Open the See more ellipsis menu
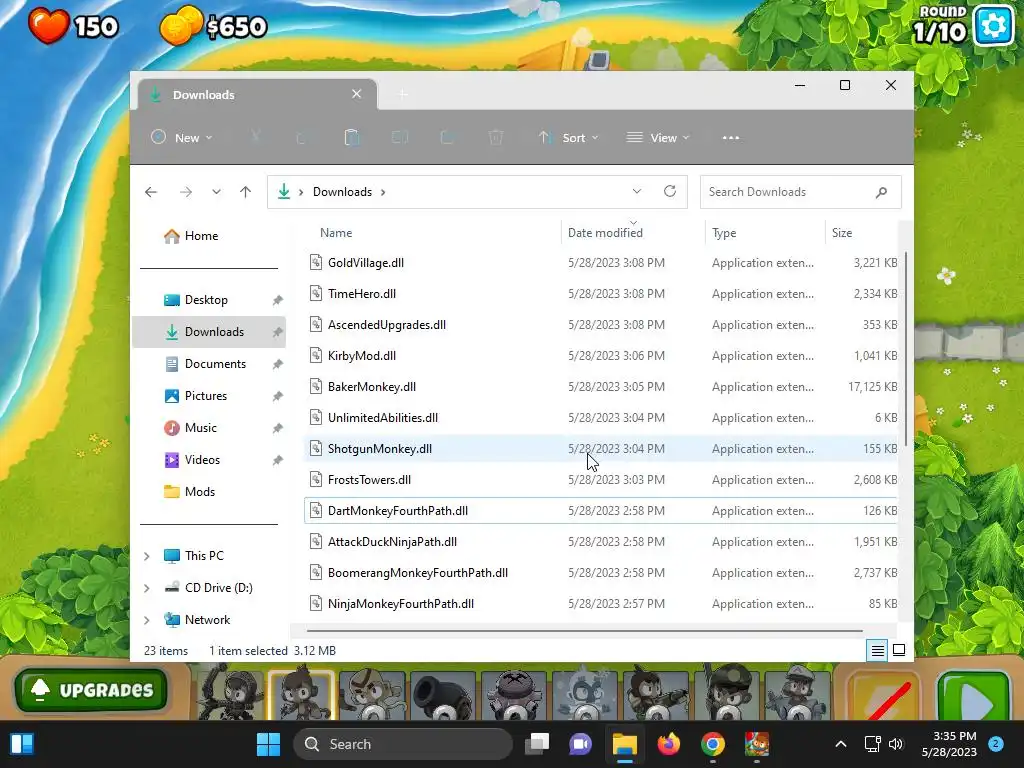Viewport: 1024px width, 768px height. pyautogui.click(x=731, y=138)
